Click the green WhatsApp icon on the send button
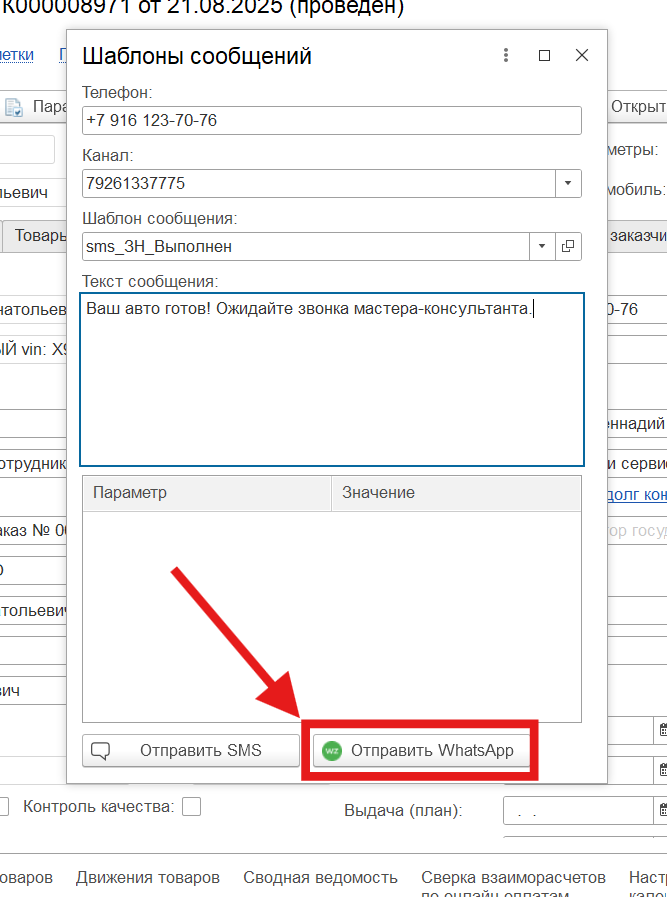 332,750
